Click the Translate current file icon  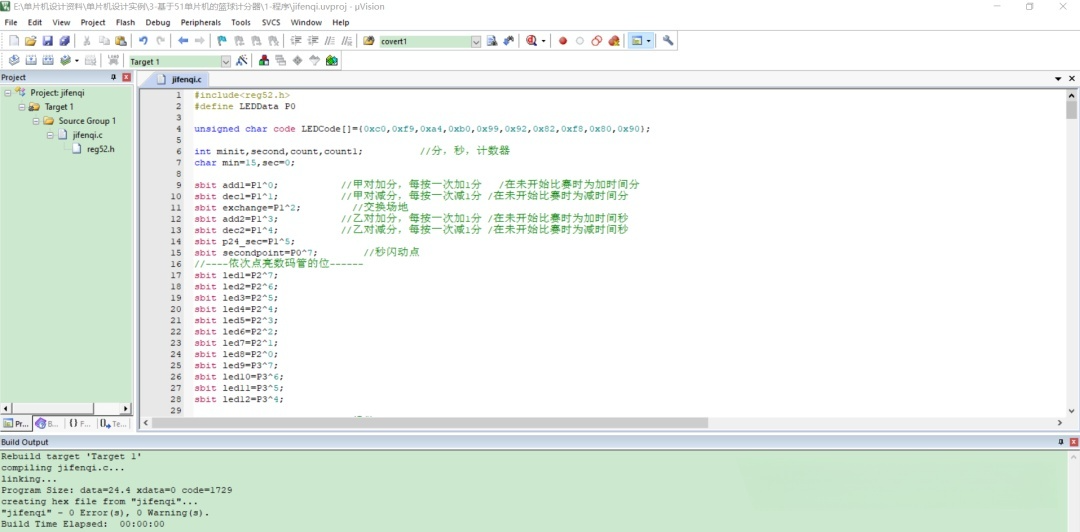pyautogui.click(x=13, y=61)
